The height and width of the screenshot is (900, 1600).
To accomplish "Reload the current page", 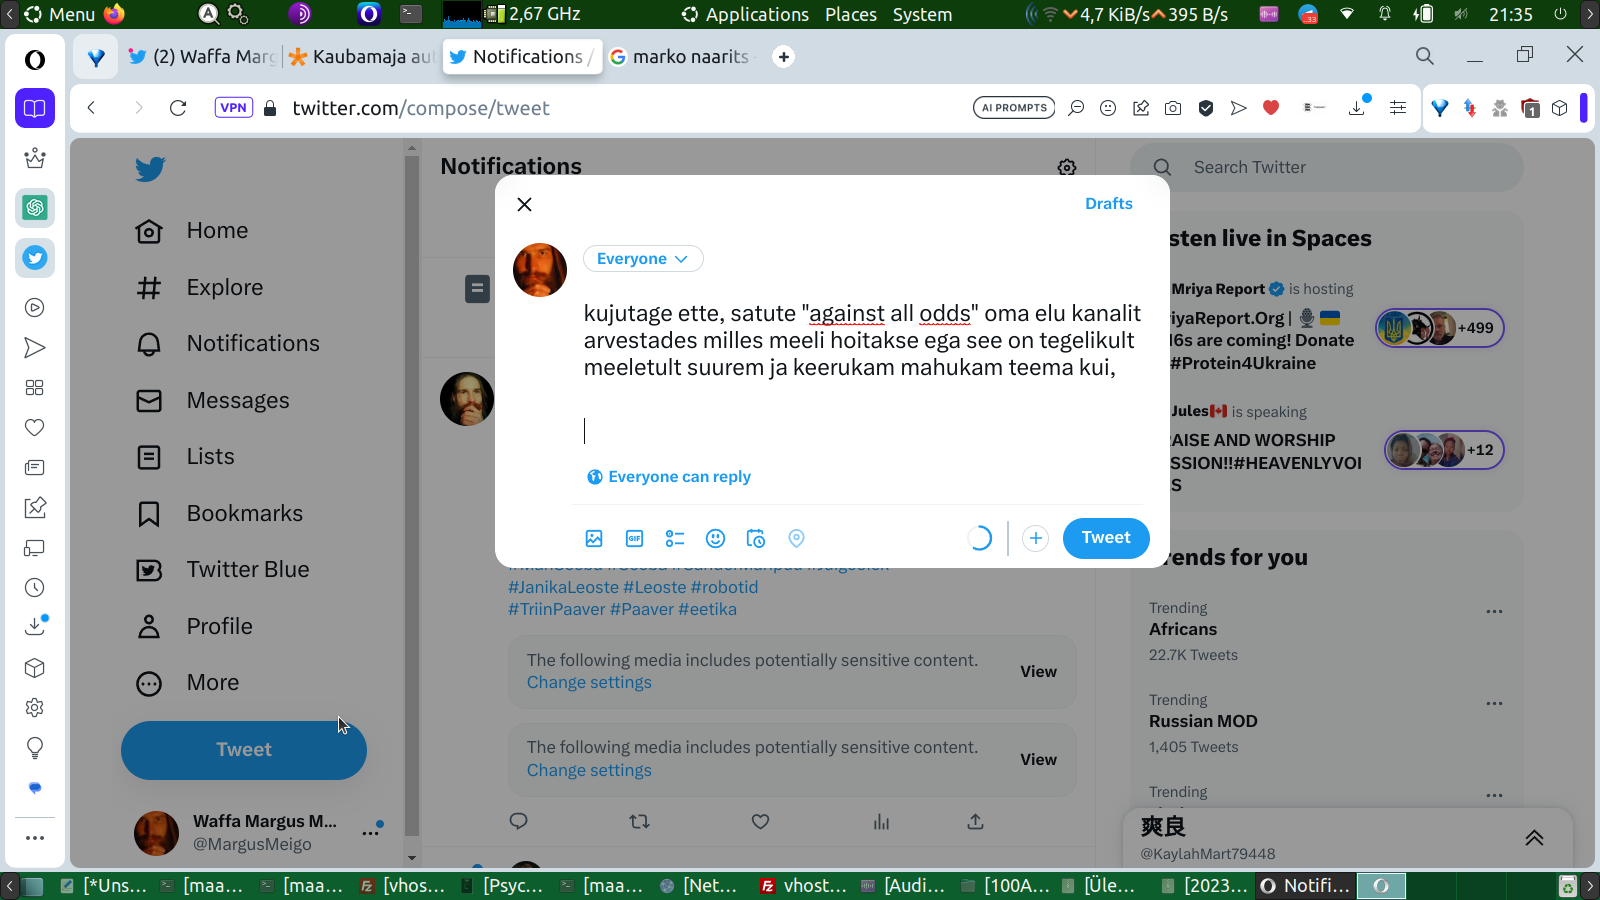I will (178, 108).
